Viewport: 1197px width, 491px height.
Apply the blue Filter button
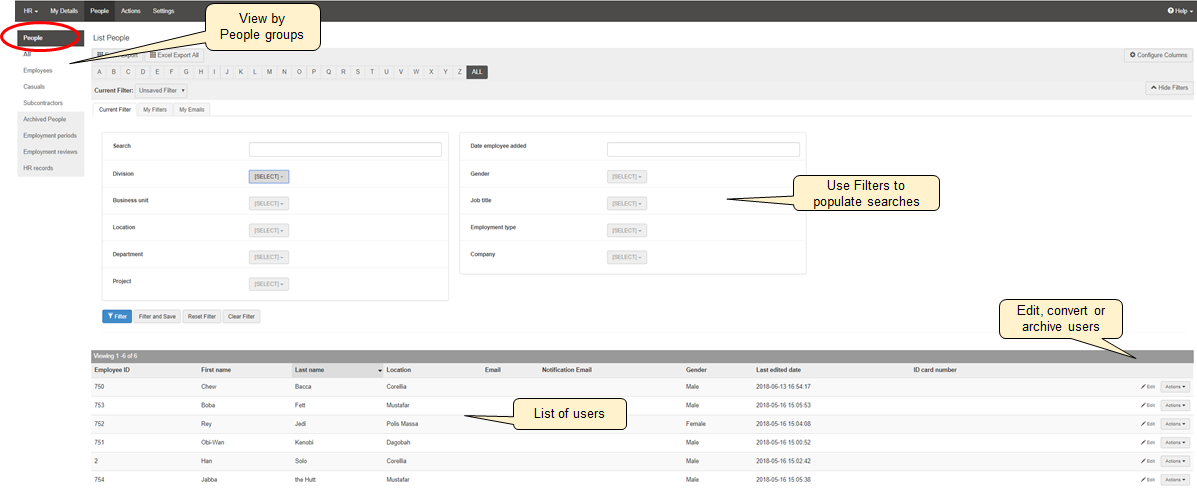click(116, 316)
